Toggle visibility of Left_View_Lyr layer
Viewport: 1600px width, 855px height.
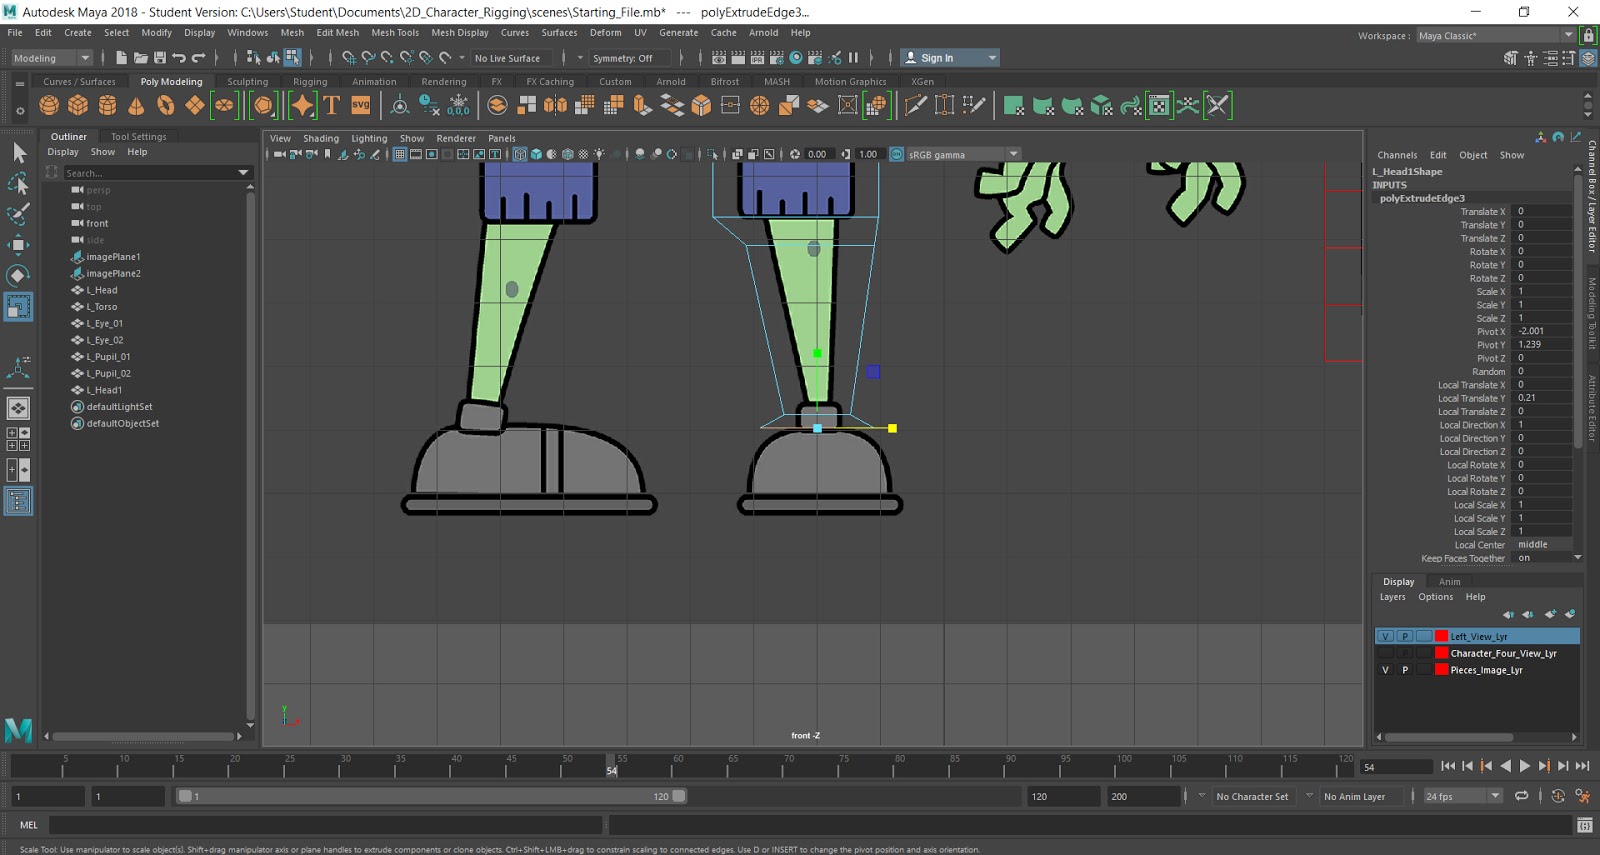[x=1385, y=636]
